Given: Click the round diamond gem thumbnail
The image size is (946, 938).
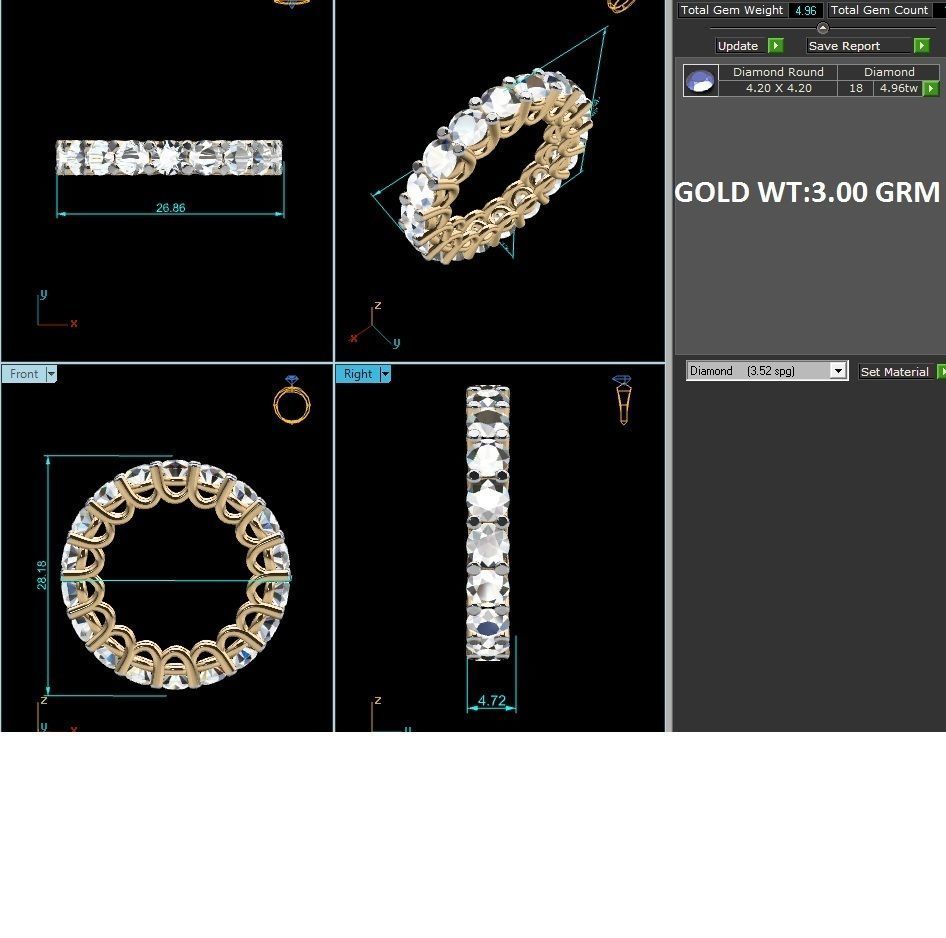Looking at the screenshot, I should click(x=700, y=80).
